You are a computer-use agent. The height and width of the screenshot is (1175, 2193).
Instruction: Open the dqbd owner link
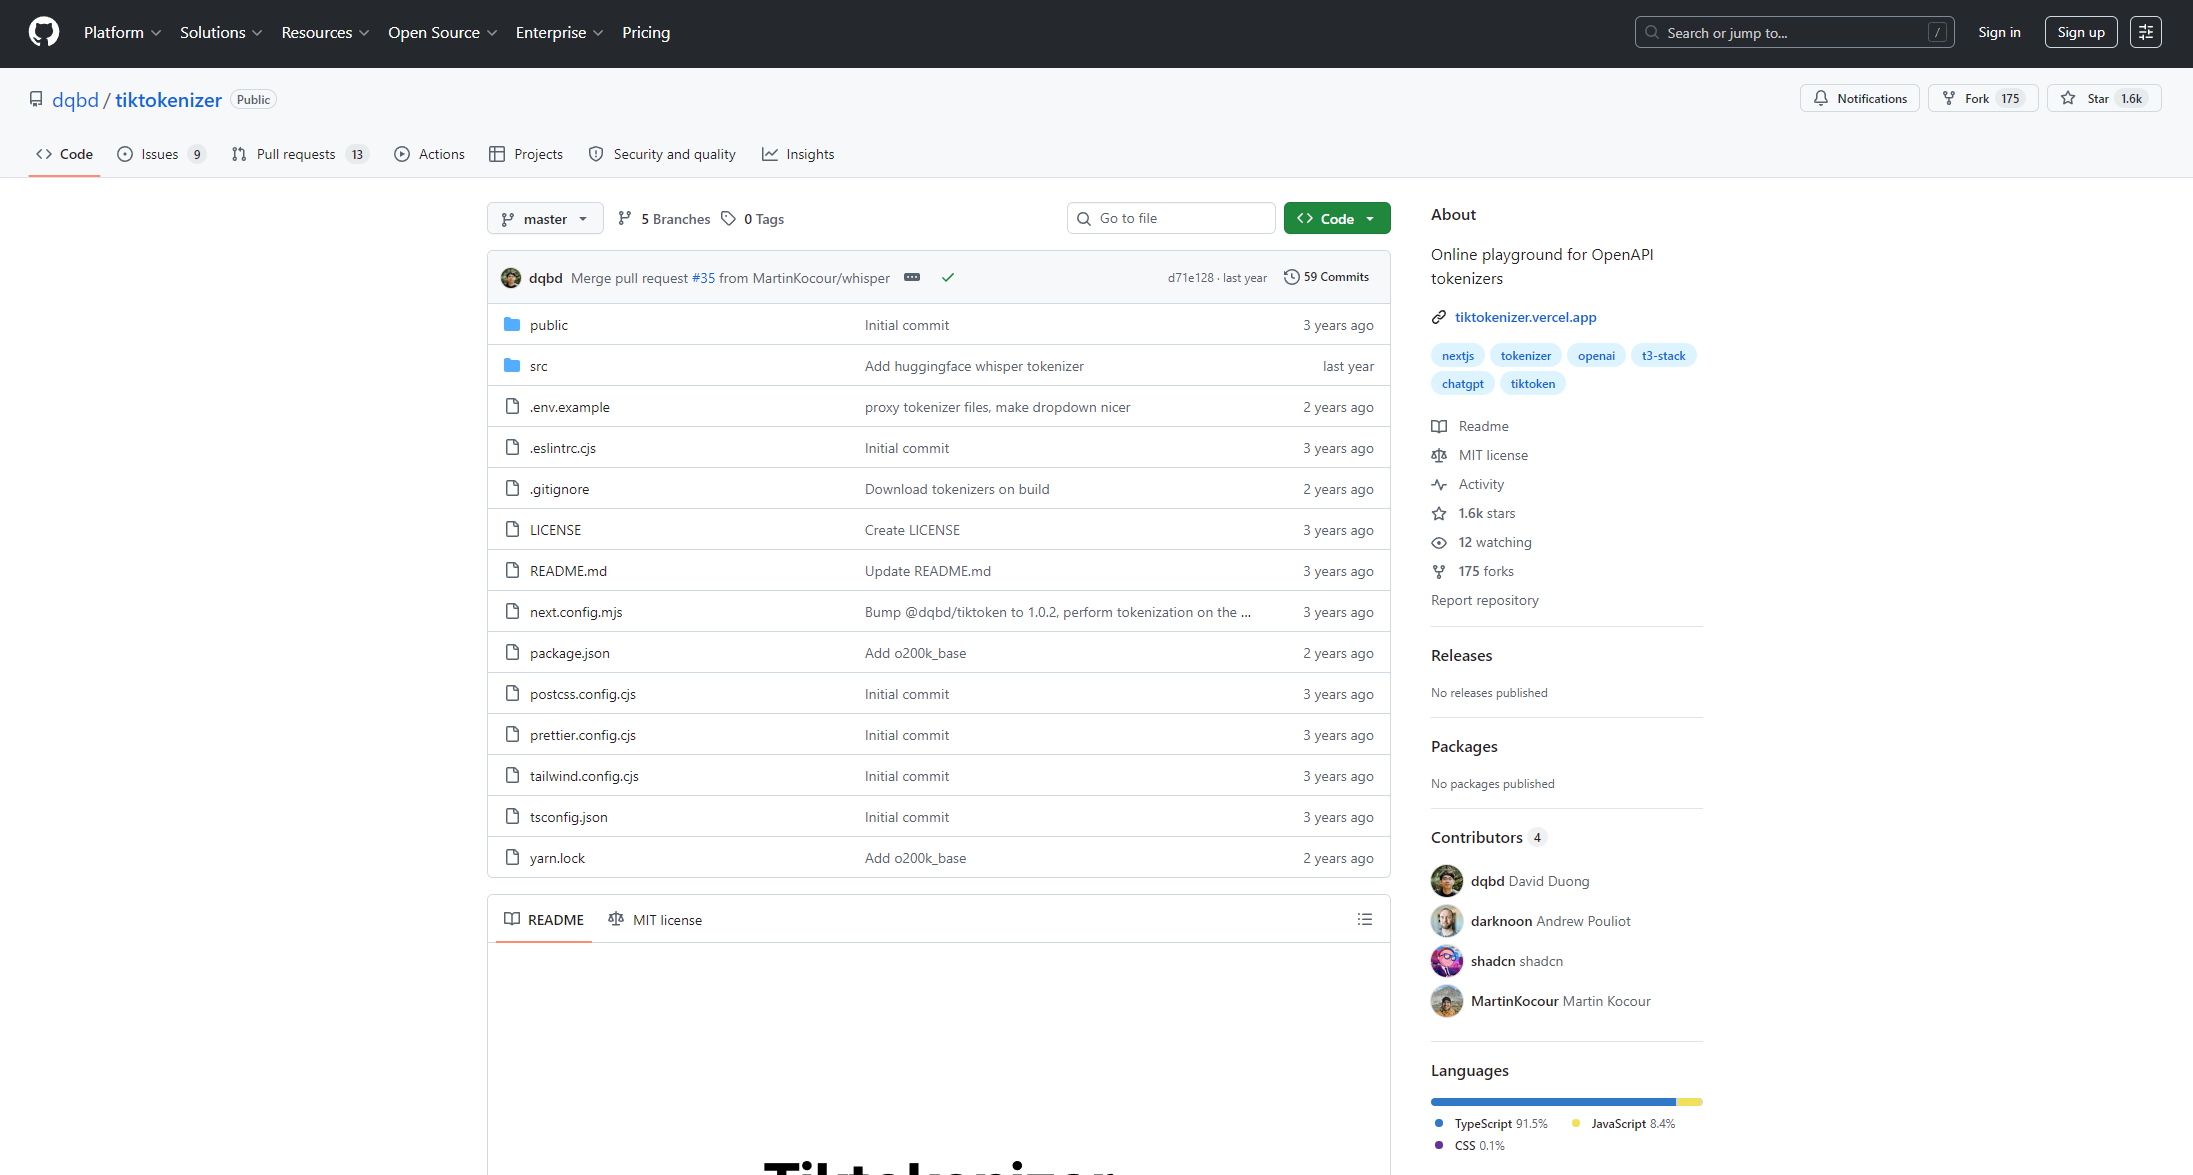coord(75,100)
